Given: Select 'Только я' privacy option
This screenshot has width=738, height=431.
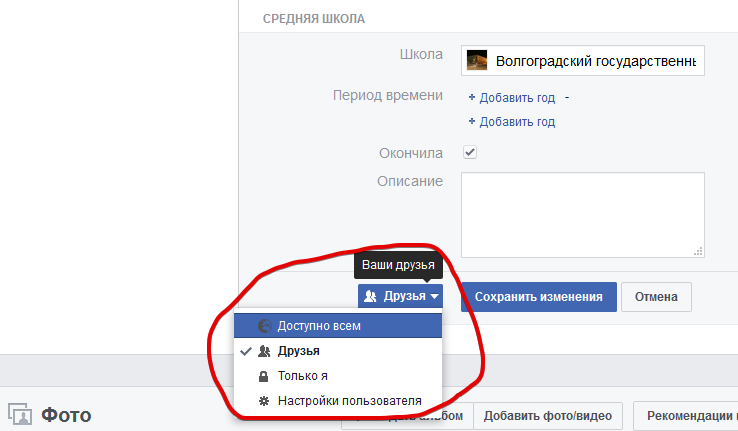Looking at the screenshot, I should tap(338, 376).
